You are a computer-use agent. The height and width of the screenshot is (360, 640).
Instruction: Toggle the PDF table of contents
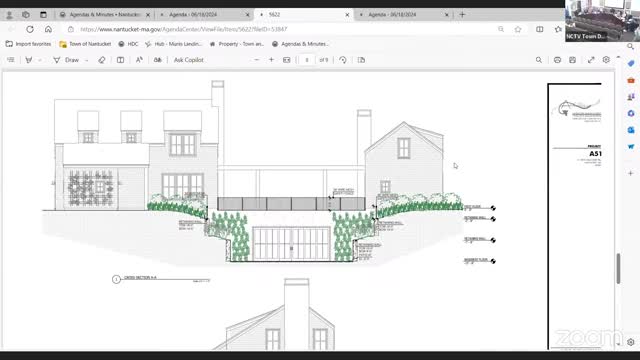[11, 60]
